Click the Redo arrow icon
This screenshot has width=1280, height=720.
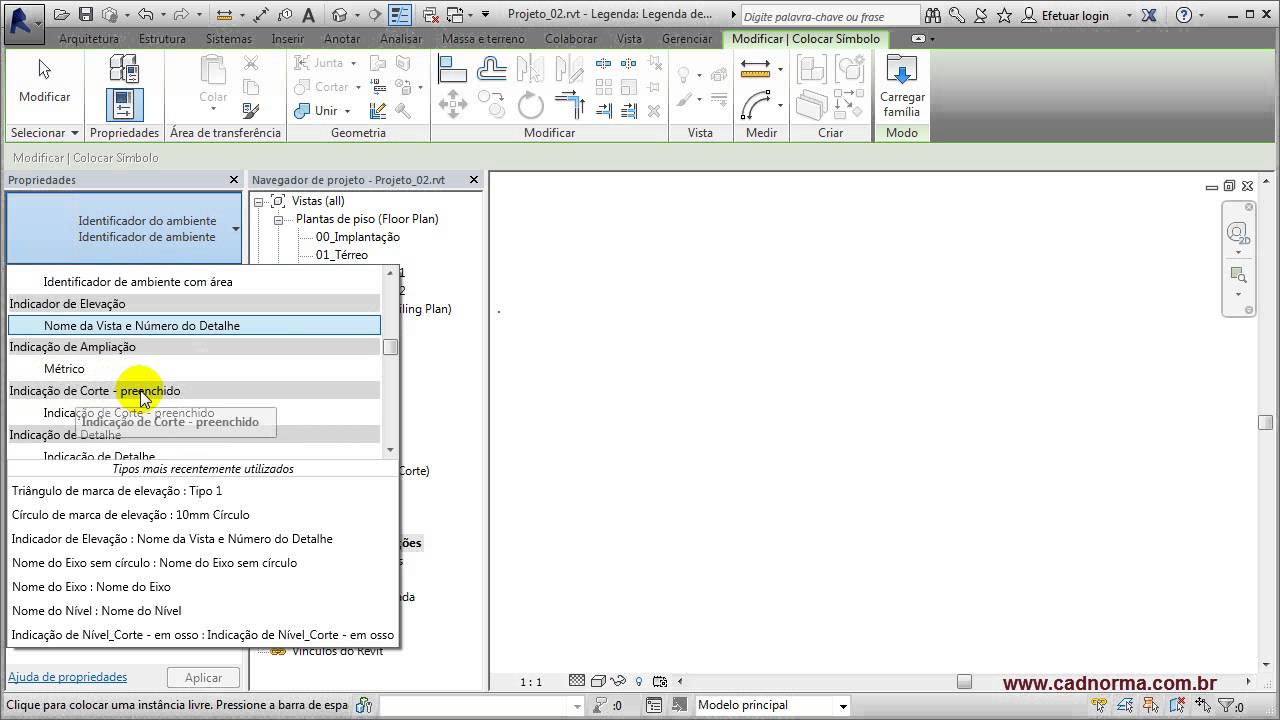click(180, 15)
